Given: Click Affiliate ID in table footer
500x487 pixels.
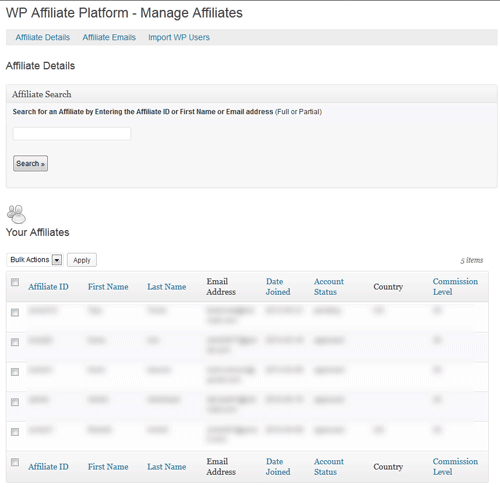Looking at the screenshot, I should click(48, 467).
